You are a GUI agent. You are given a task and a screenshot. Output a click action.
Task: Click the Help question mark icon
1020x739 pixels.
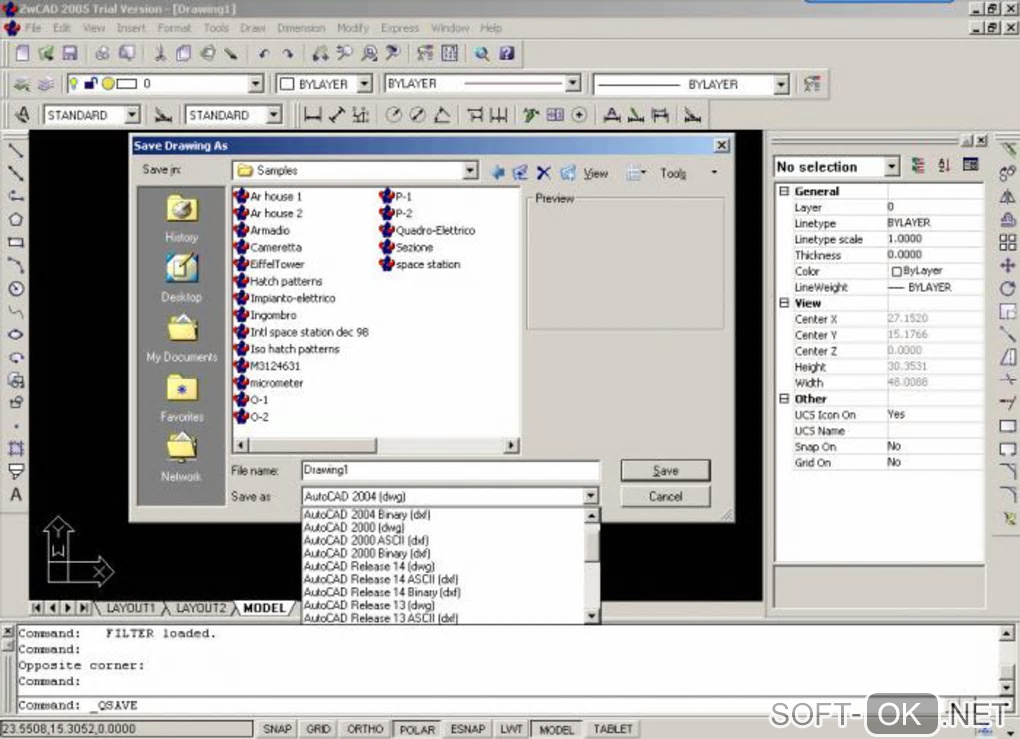tap(507, 53)
